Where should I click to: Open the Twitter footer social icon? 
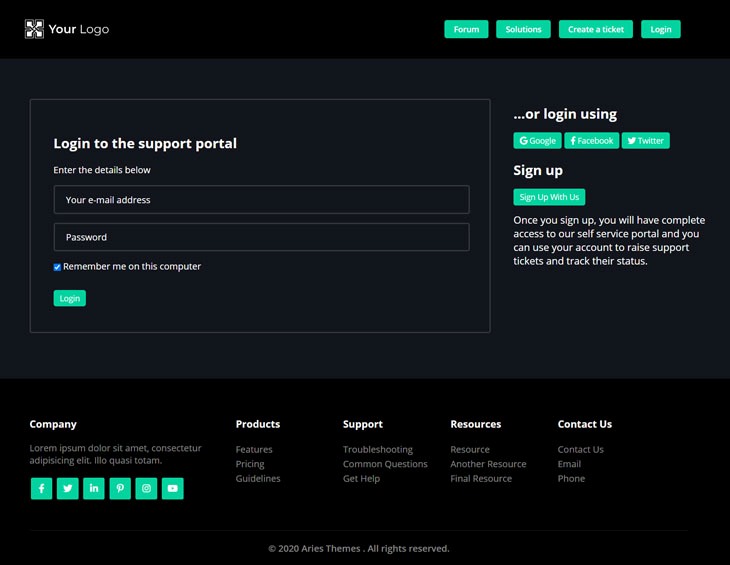(x=67, y=488)
